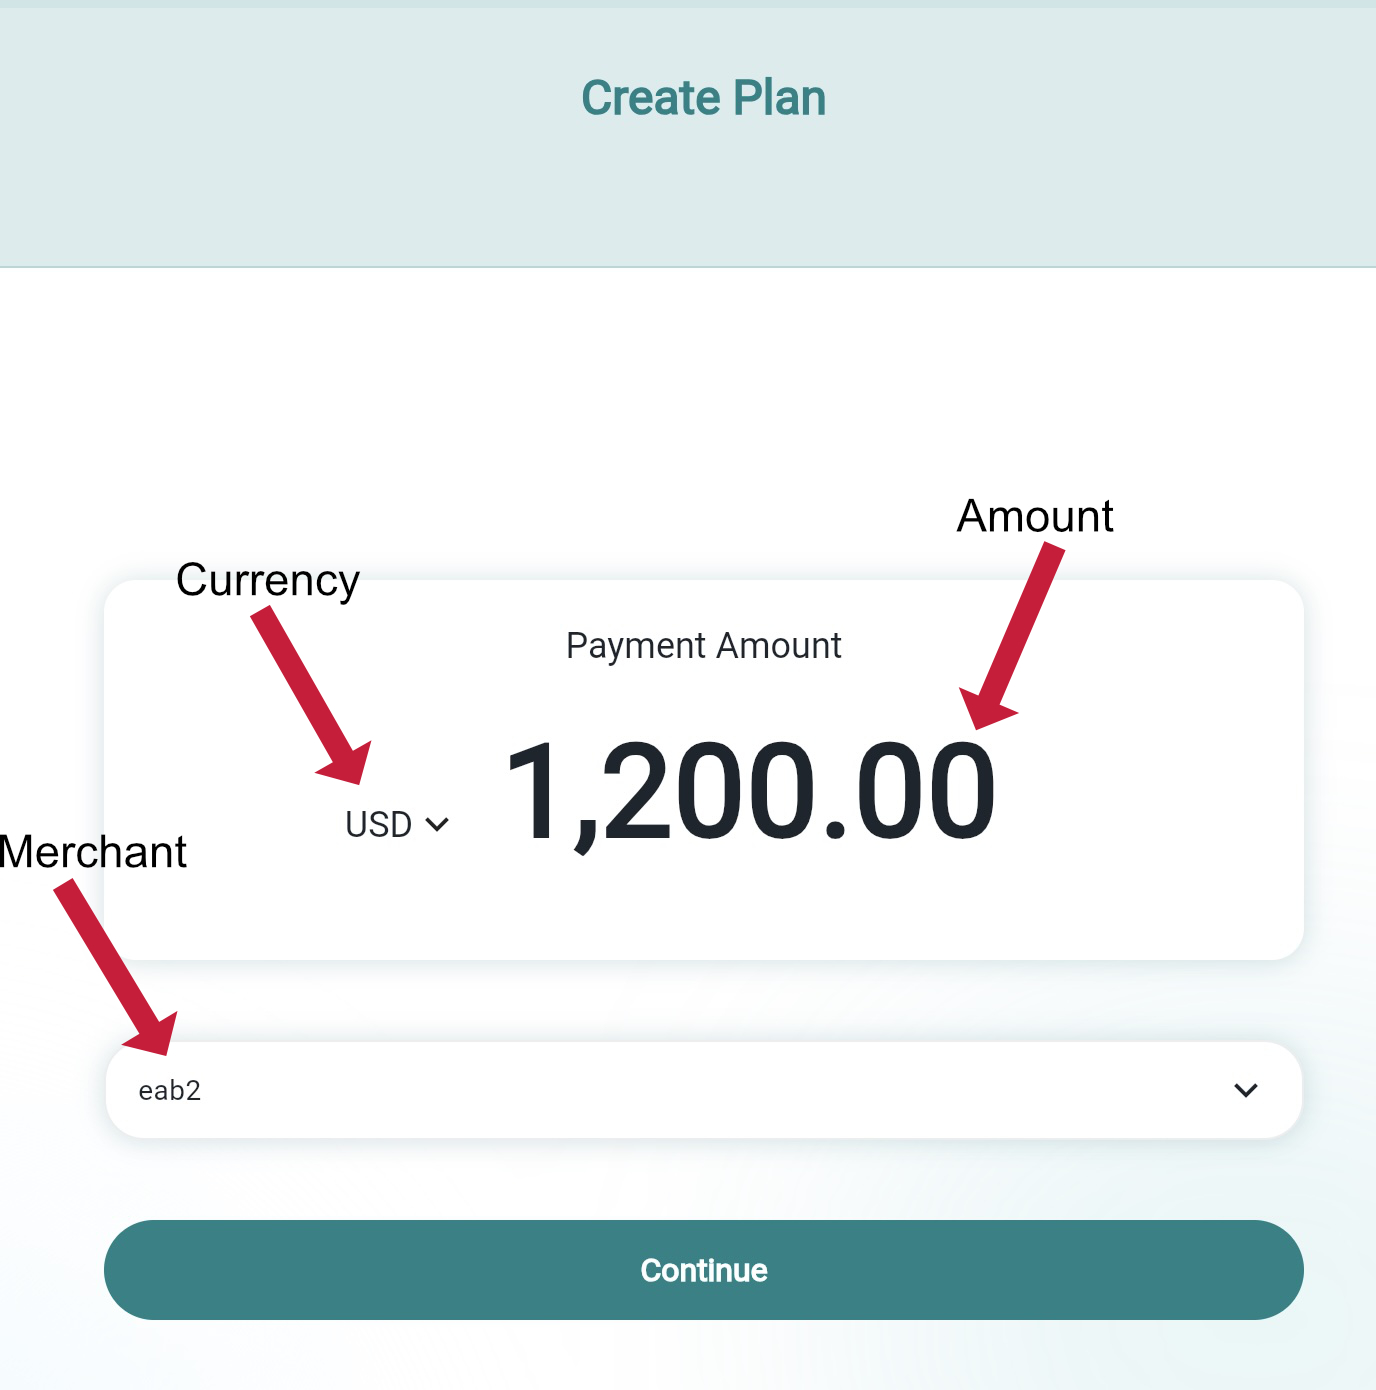The height and width of the screenshot is (1390, 1376).
Task: Click the Payment Amount heading
Action: [703, 645]
